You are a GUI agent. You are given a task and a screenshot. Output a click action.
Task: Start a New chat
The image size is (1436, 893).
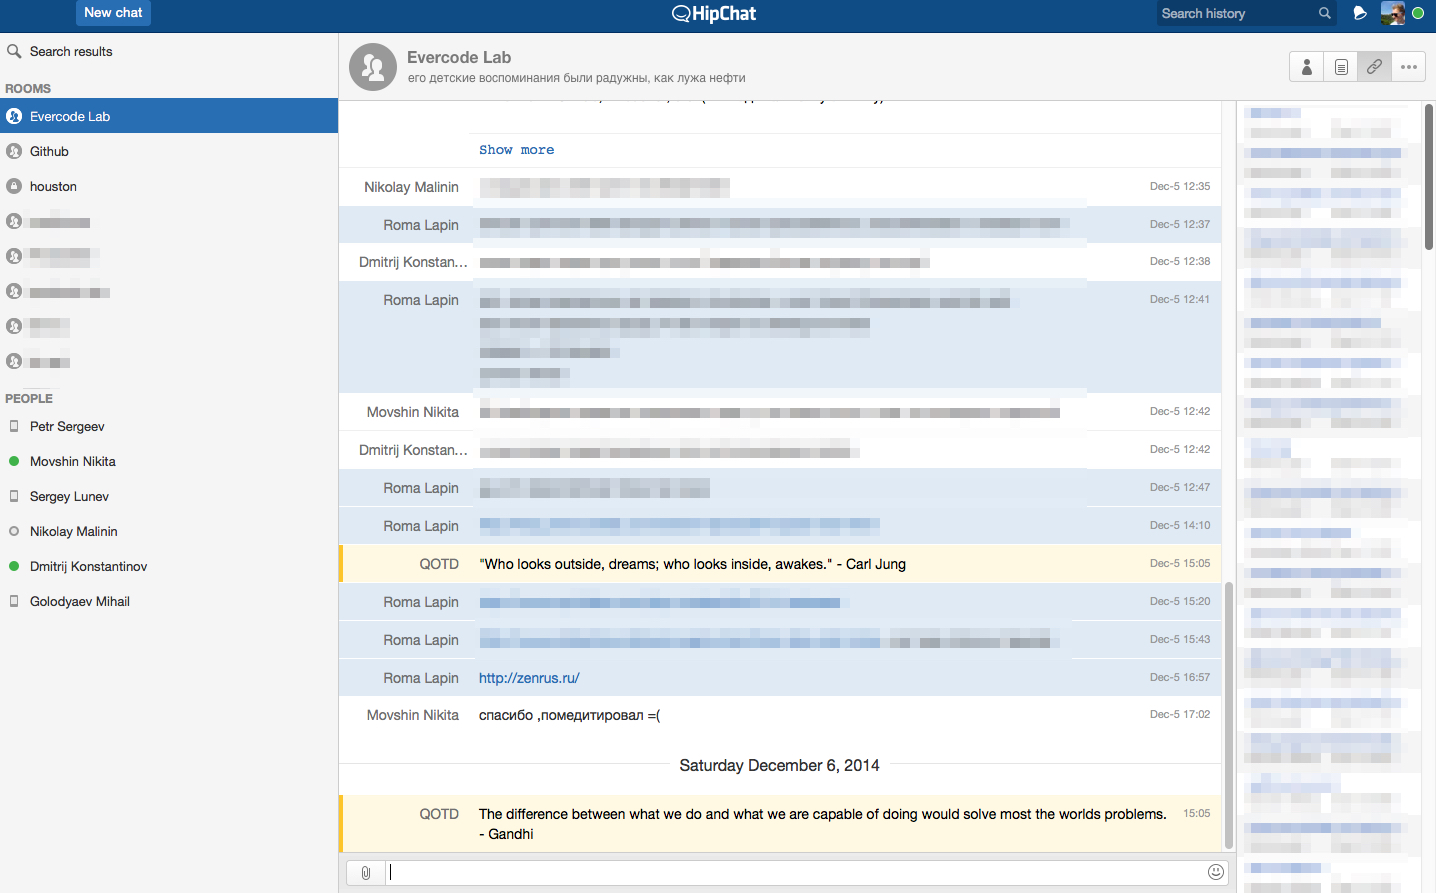(x=113, y=13)
